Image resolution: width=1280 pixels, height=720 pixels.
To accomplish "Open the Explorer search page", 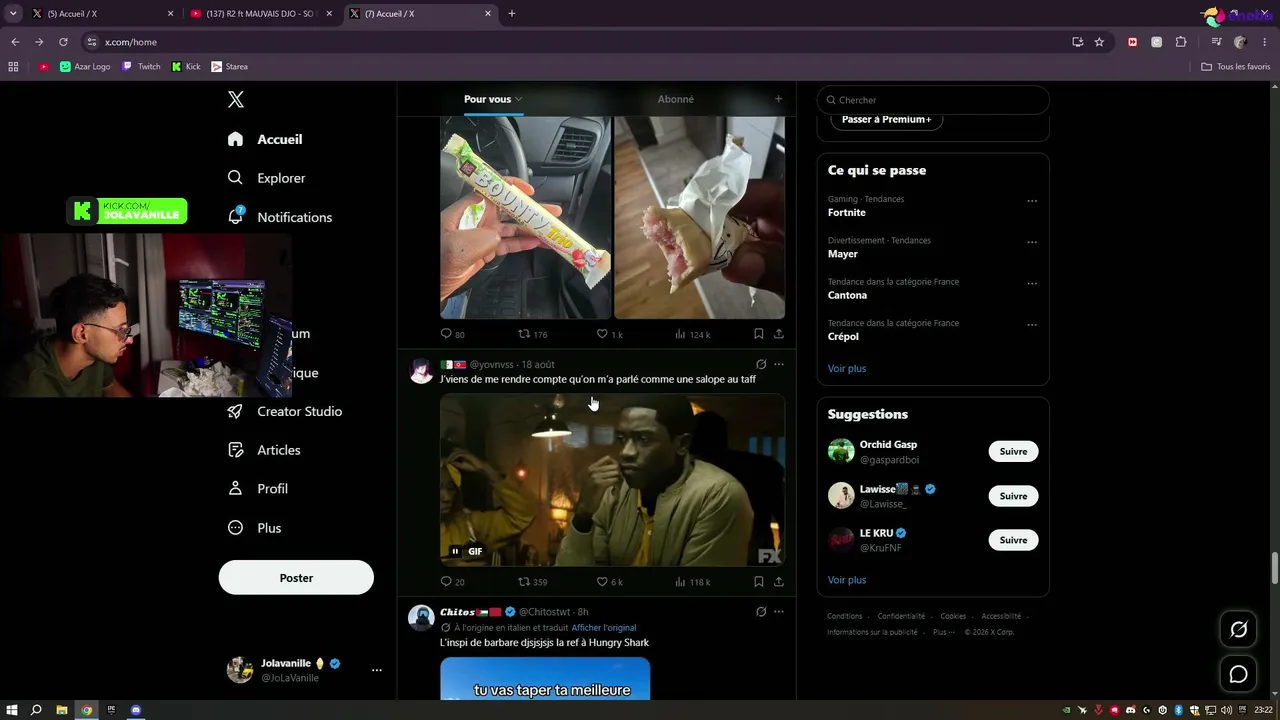I will click(267, 178).
